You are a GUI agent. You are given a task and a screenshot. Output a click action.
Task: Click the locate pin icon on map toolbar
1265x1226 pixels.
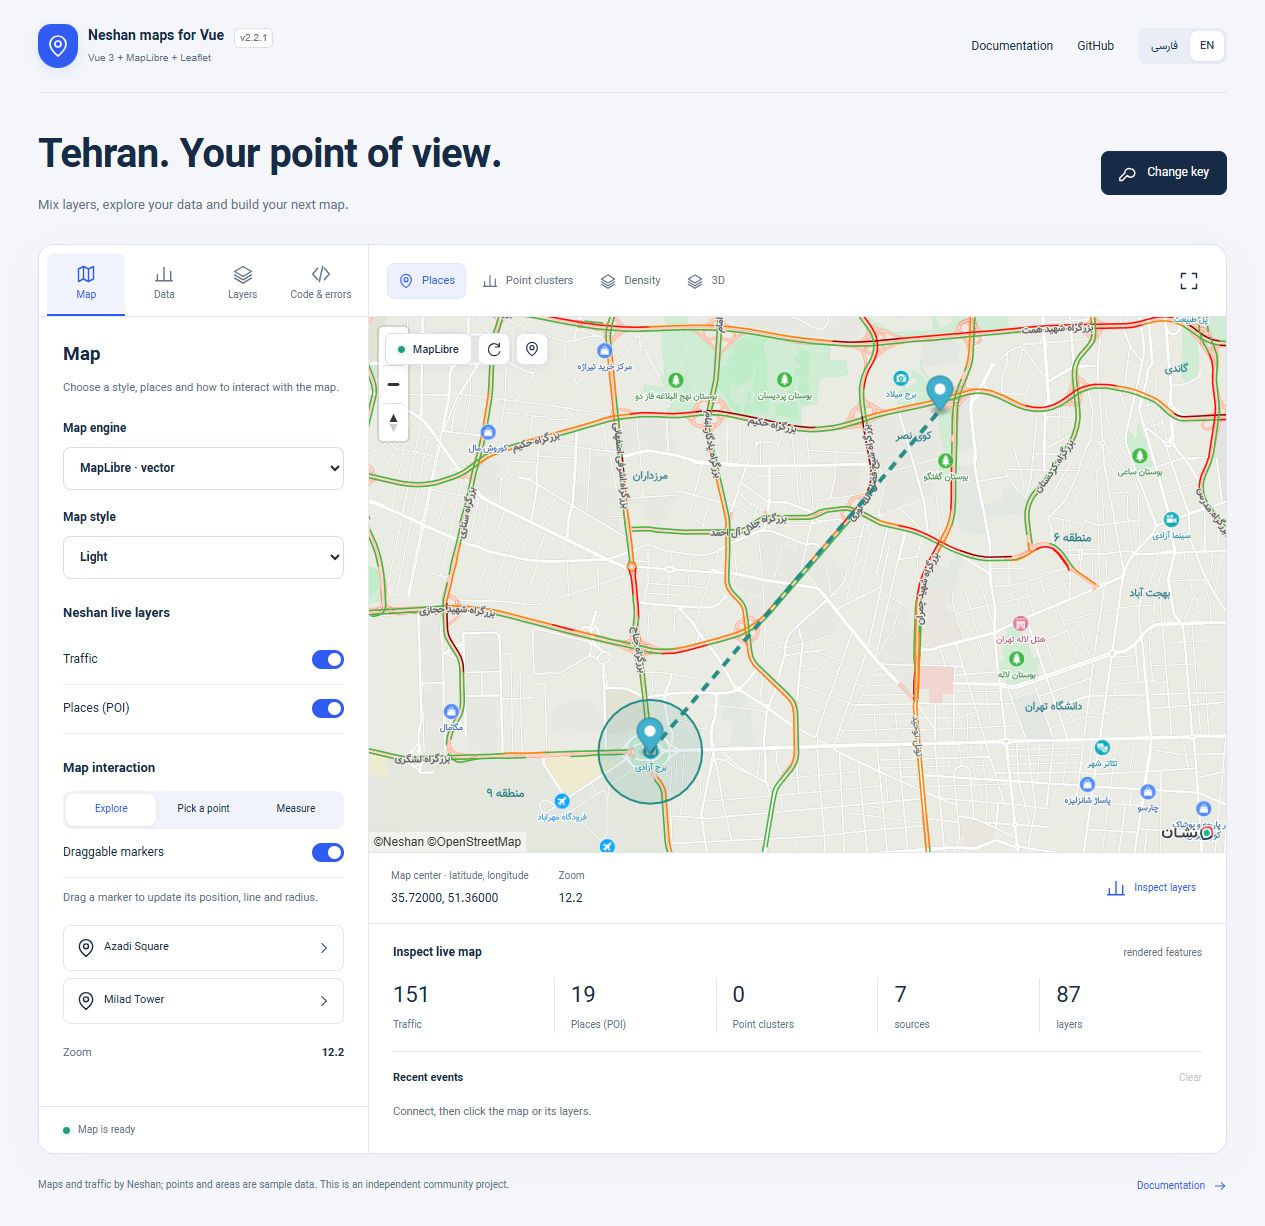532,349
